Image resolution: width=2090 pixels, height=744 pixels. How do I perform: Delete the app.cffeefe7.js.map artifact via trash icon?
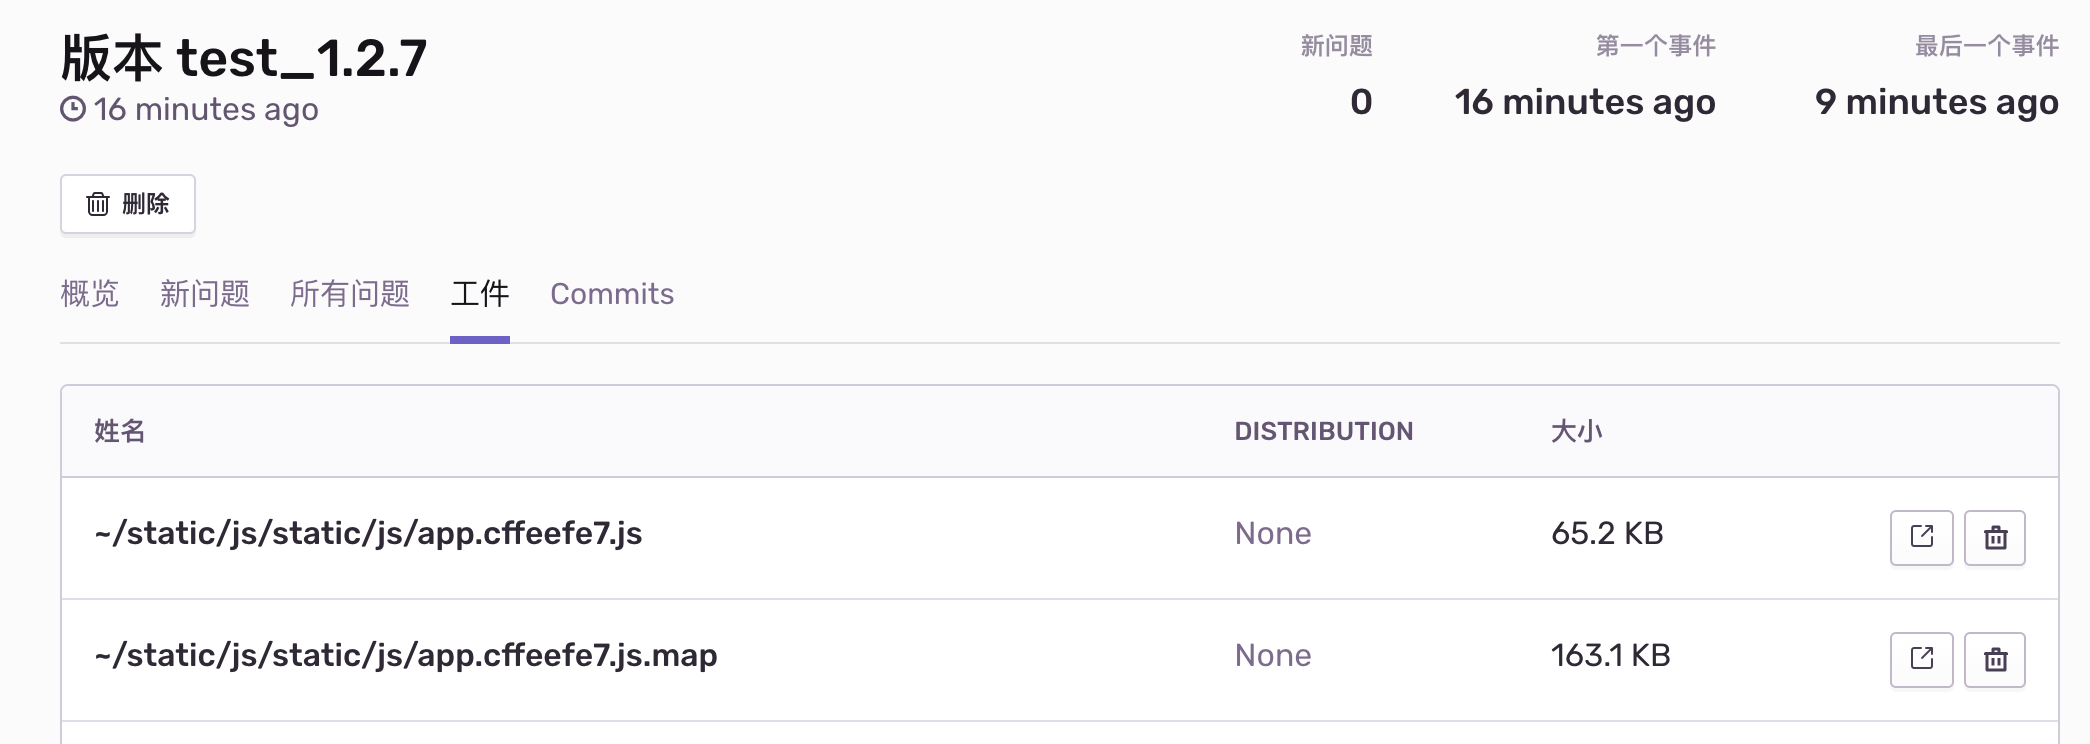[1994, 658]
